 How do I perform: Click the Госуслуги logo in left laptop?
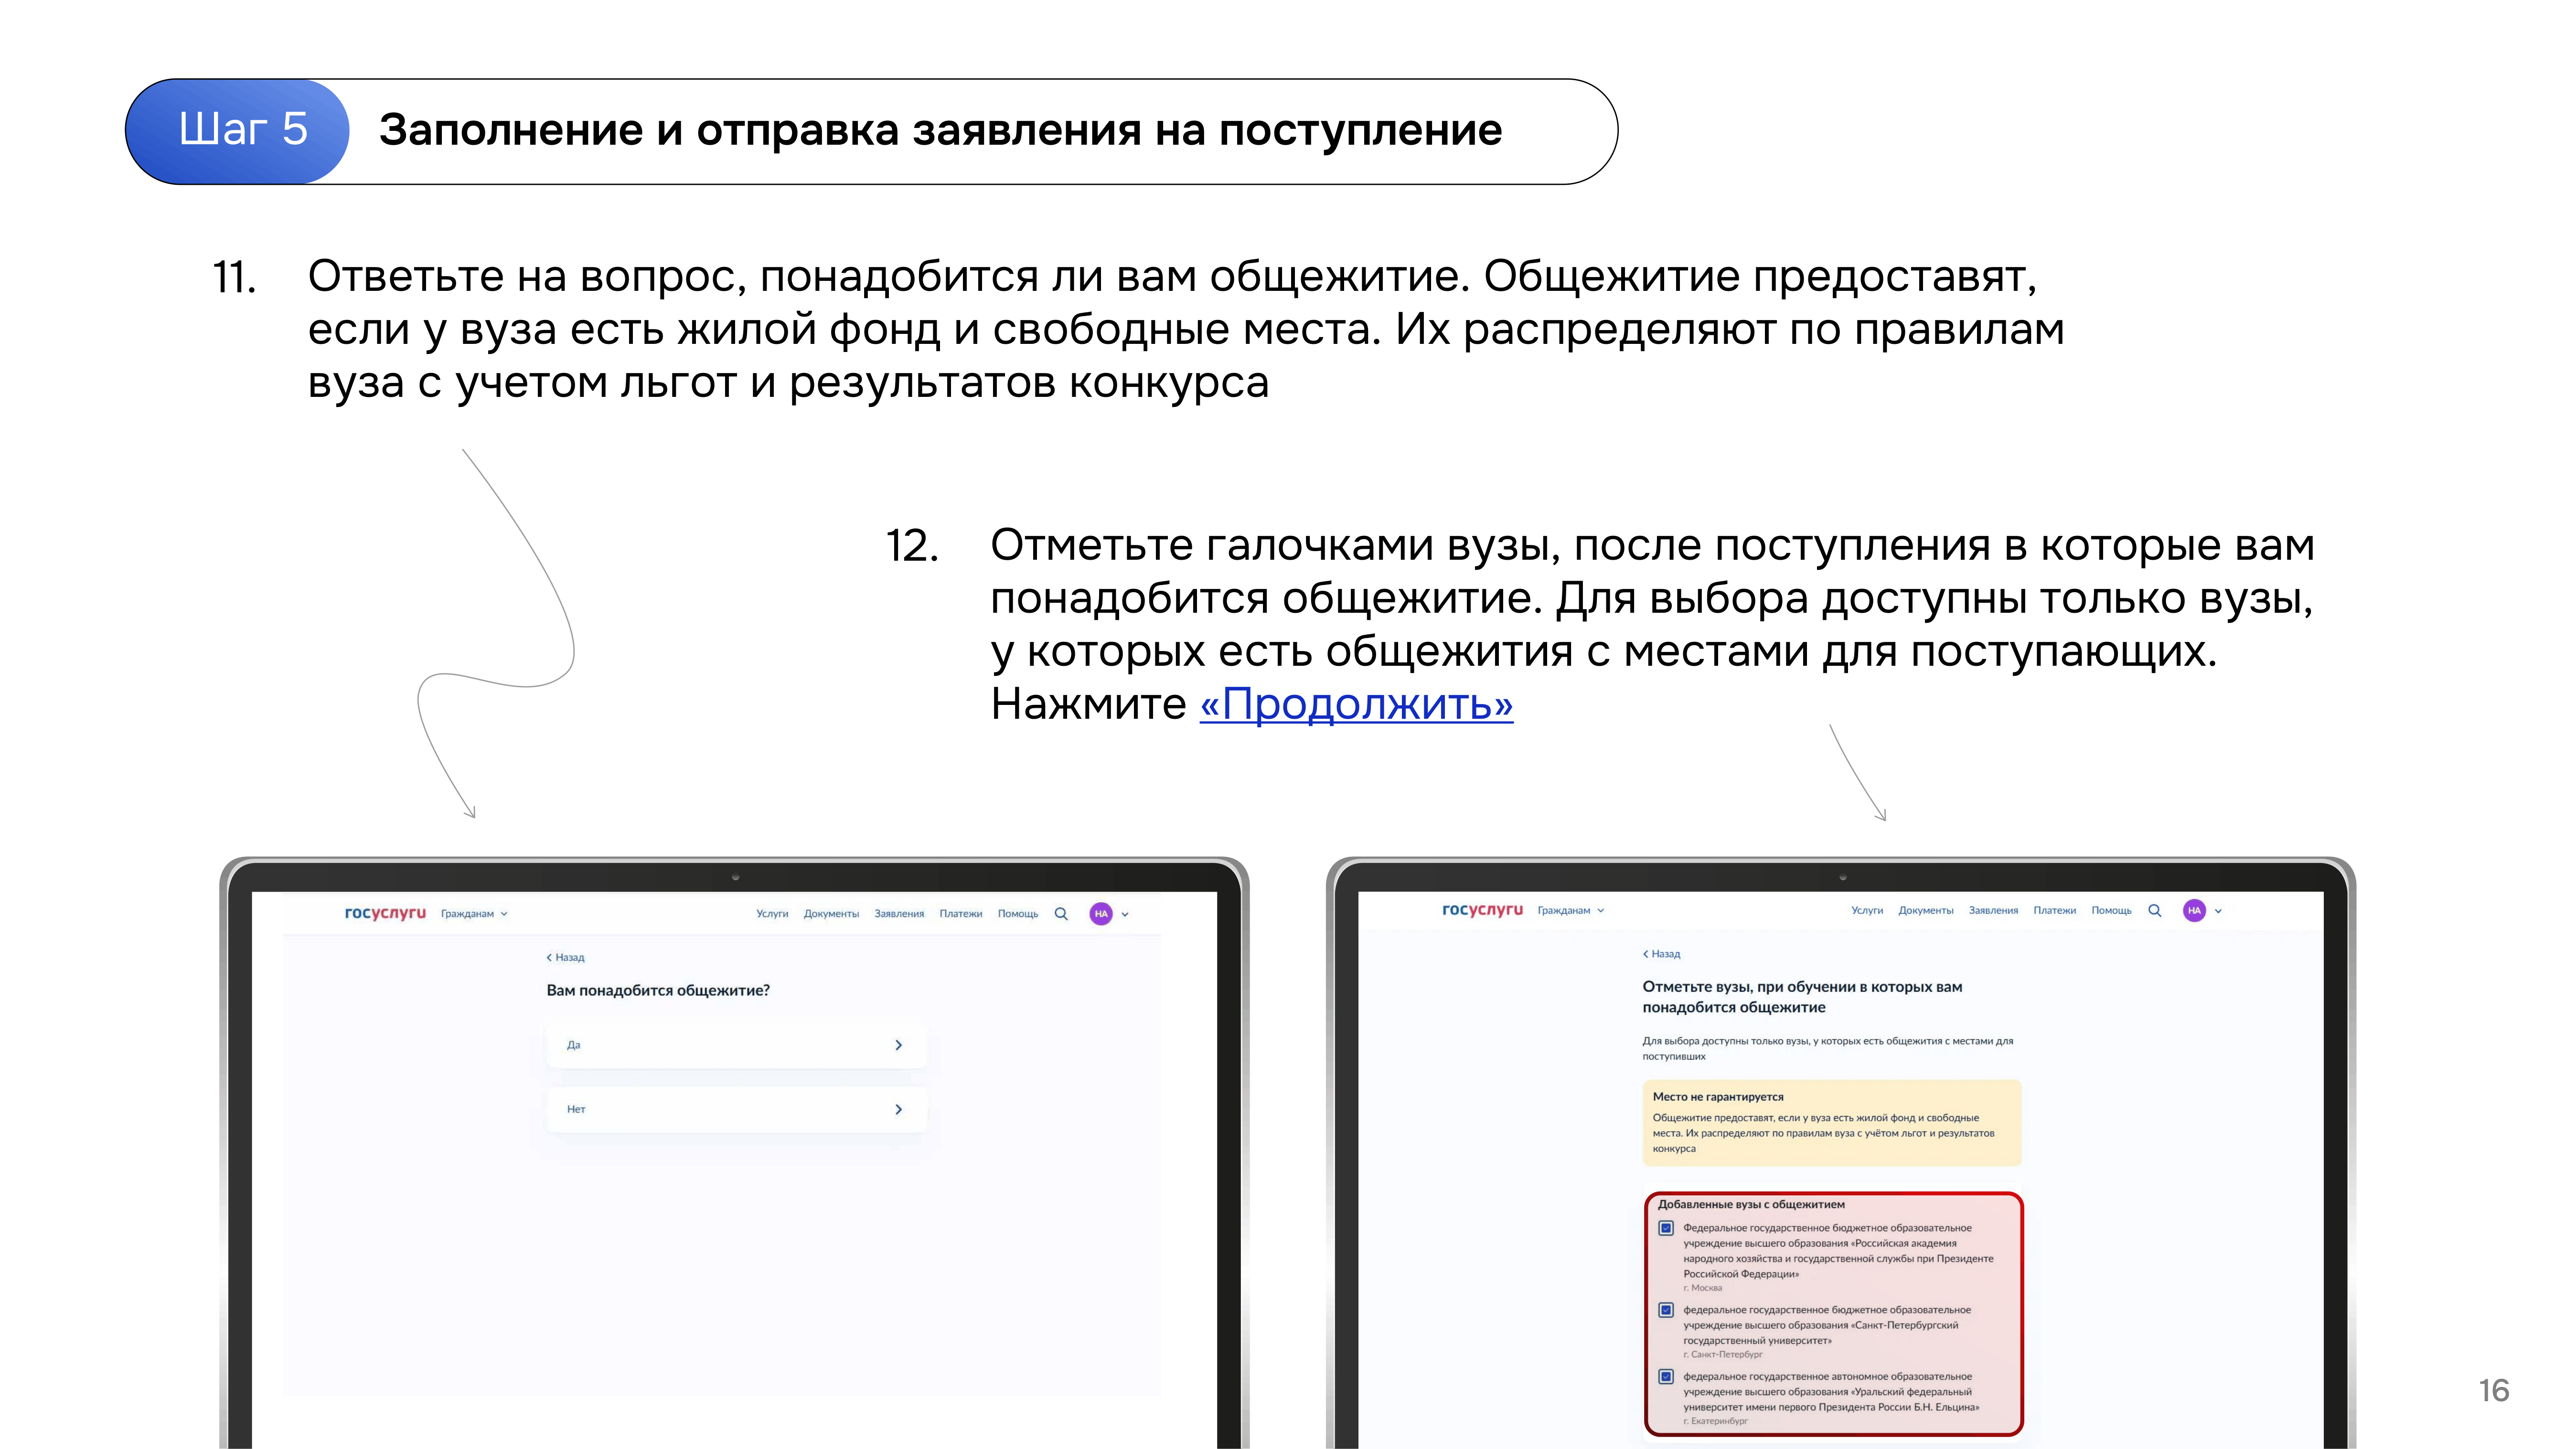tap(385, 913)
